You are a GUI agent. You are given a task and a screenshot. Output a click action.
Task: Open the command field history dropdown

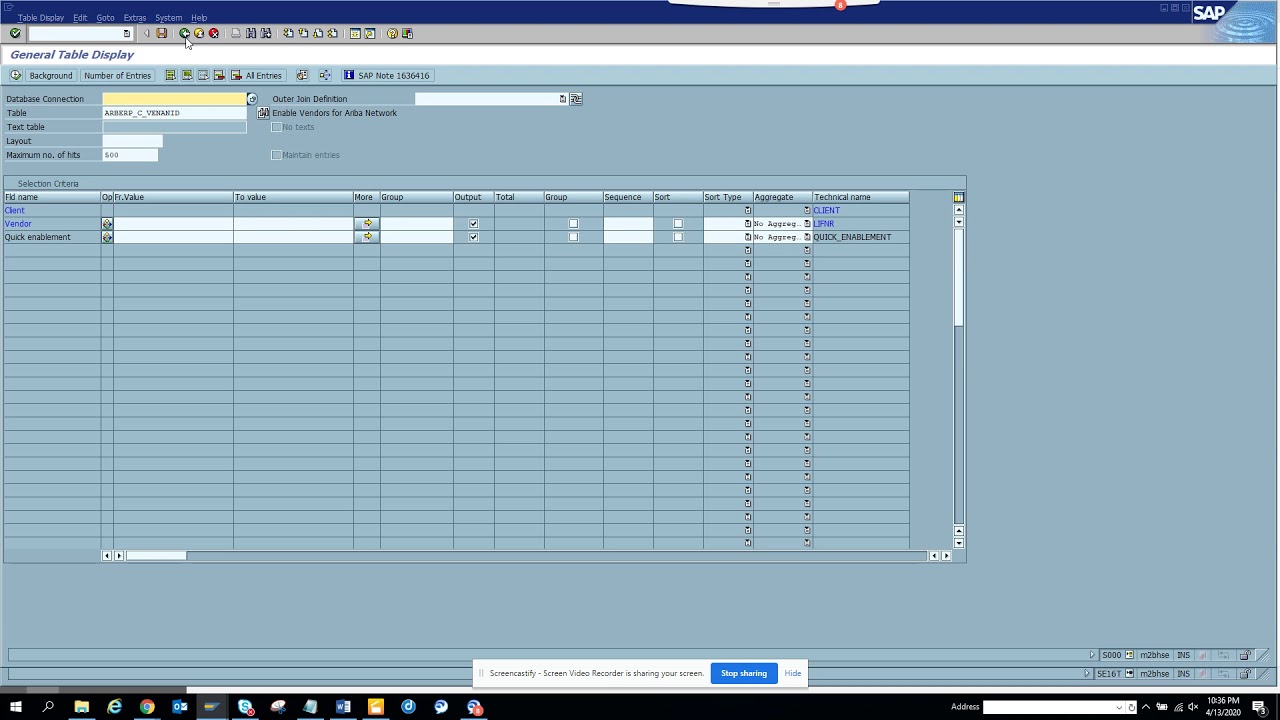click(126, 33)
